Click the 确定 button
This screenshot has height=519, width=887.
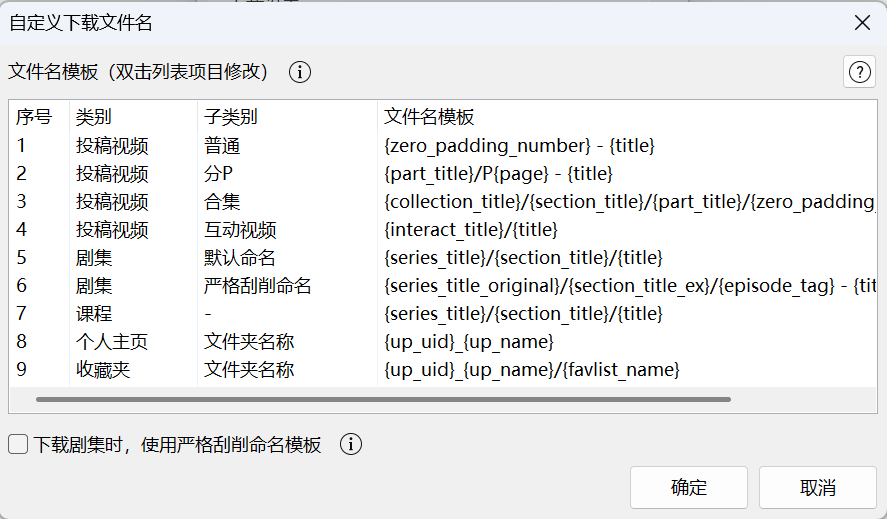pyautogui.click(x=689, y=488)
